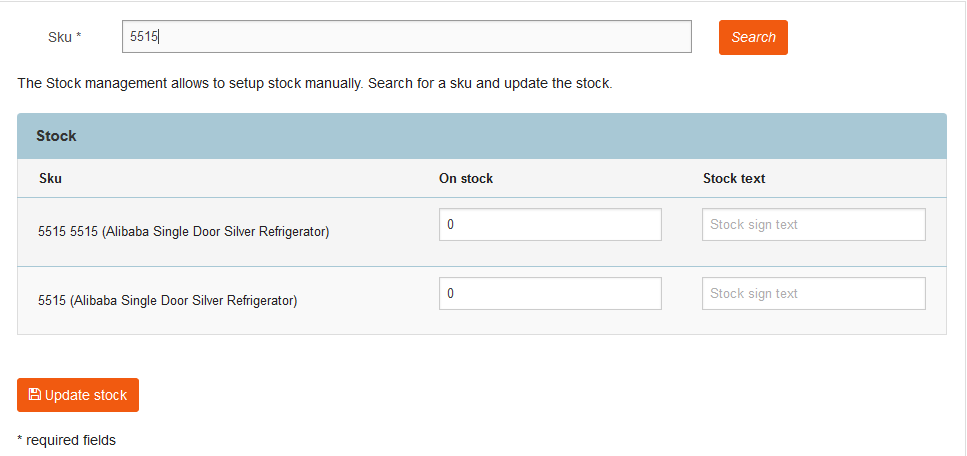Click the typed 5515 value in Sku box
This screenshot has width=967, height=456.
(144, 37)
